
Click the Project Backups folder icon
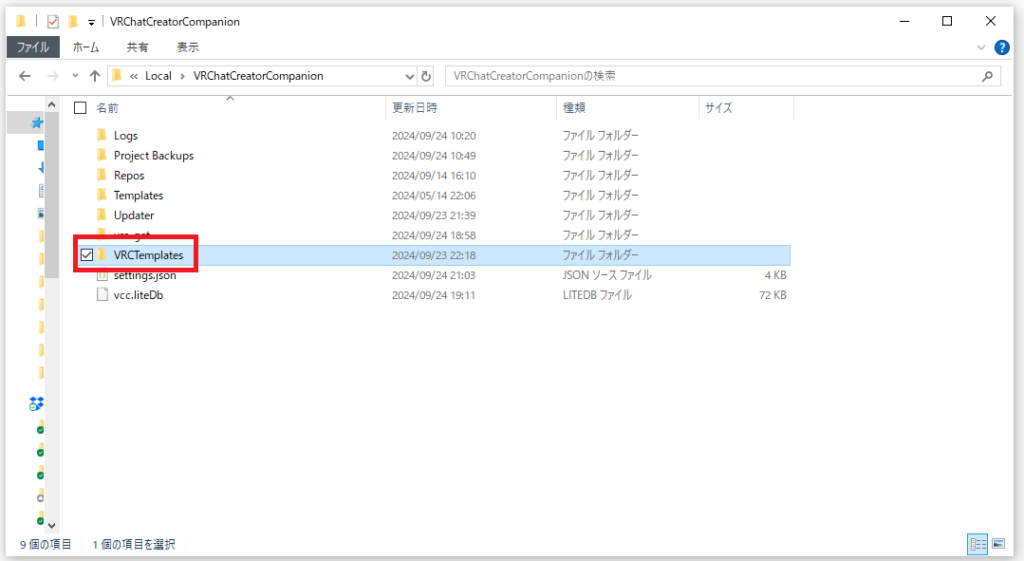click(x=102, y=155)
